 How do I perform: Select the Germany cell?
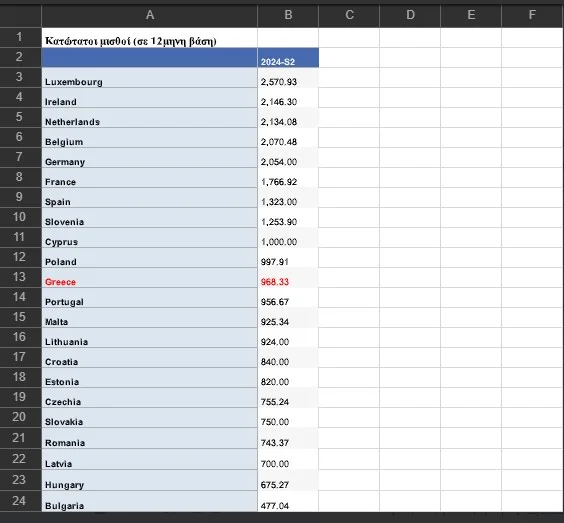pos(150,158)
